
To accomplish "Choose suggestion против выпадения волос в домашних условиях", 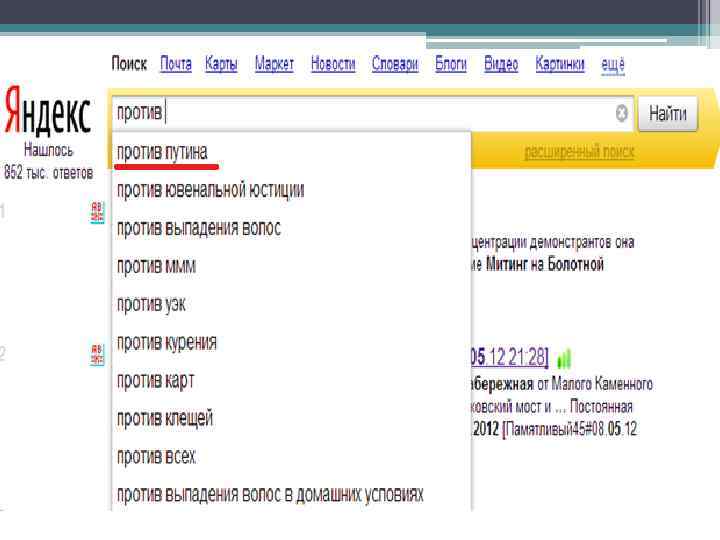I will tap(292, 495).
